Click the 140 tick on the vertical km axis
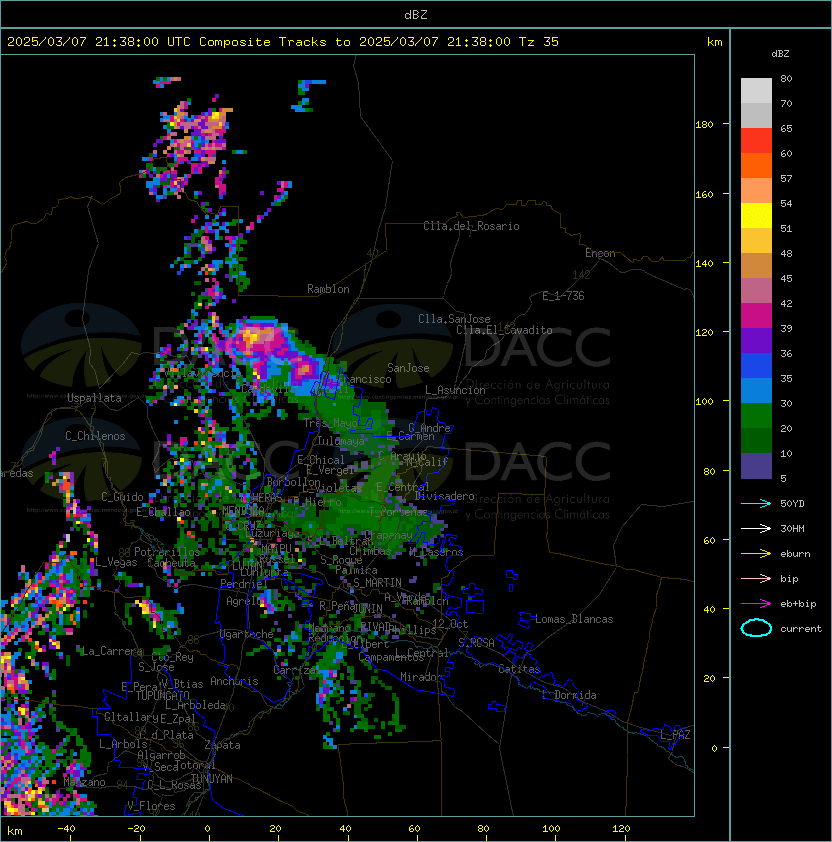This screenshot has width=832, height=842. pos(704,264)
